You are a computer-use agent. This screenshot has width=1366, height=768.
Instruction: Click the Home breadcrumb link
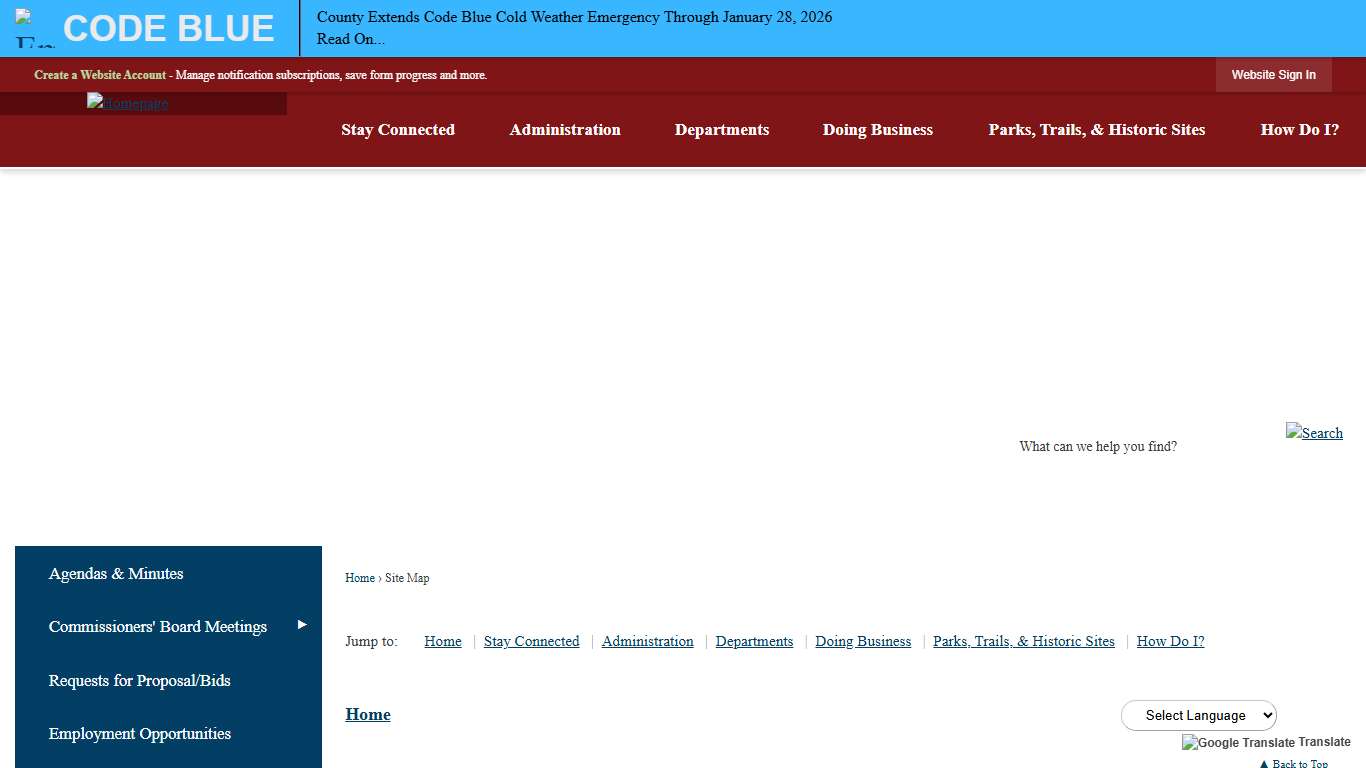[x=359, y=578]
